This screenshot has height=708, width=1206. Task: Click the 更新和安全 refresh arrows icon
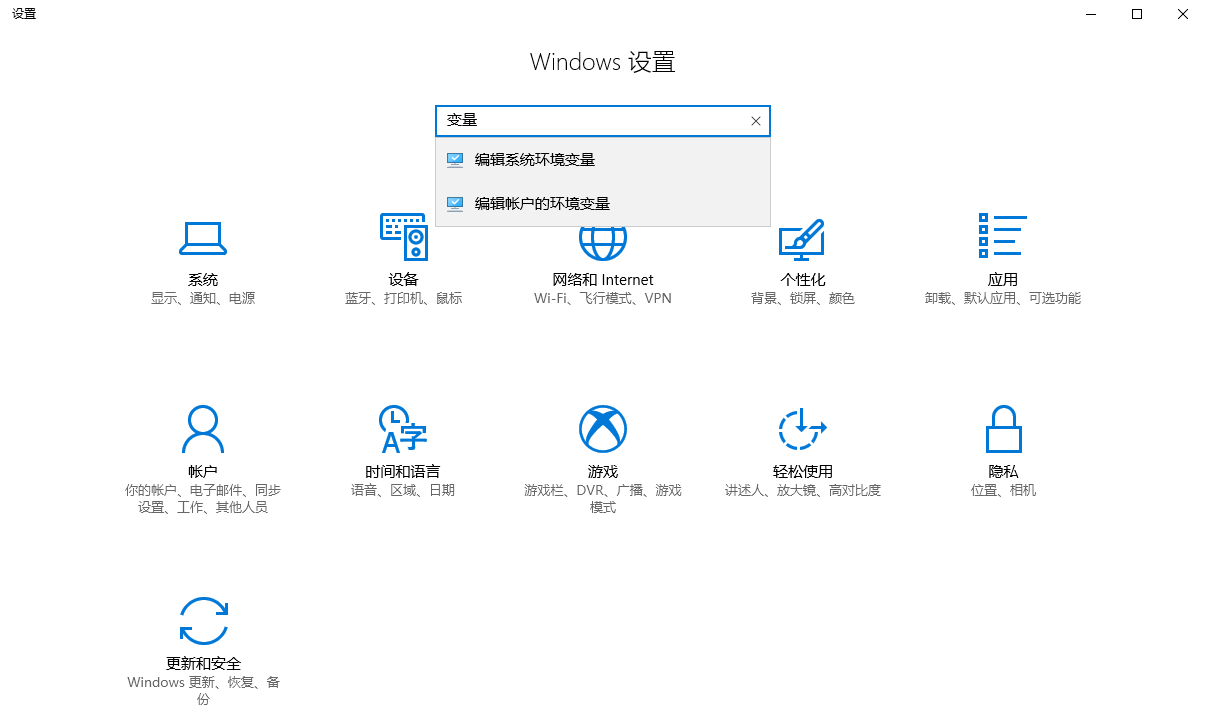(204, 620)
